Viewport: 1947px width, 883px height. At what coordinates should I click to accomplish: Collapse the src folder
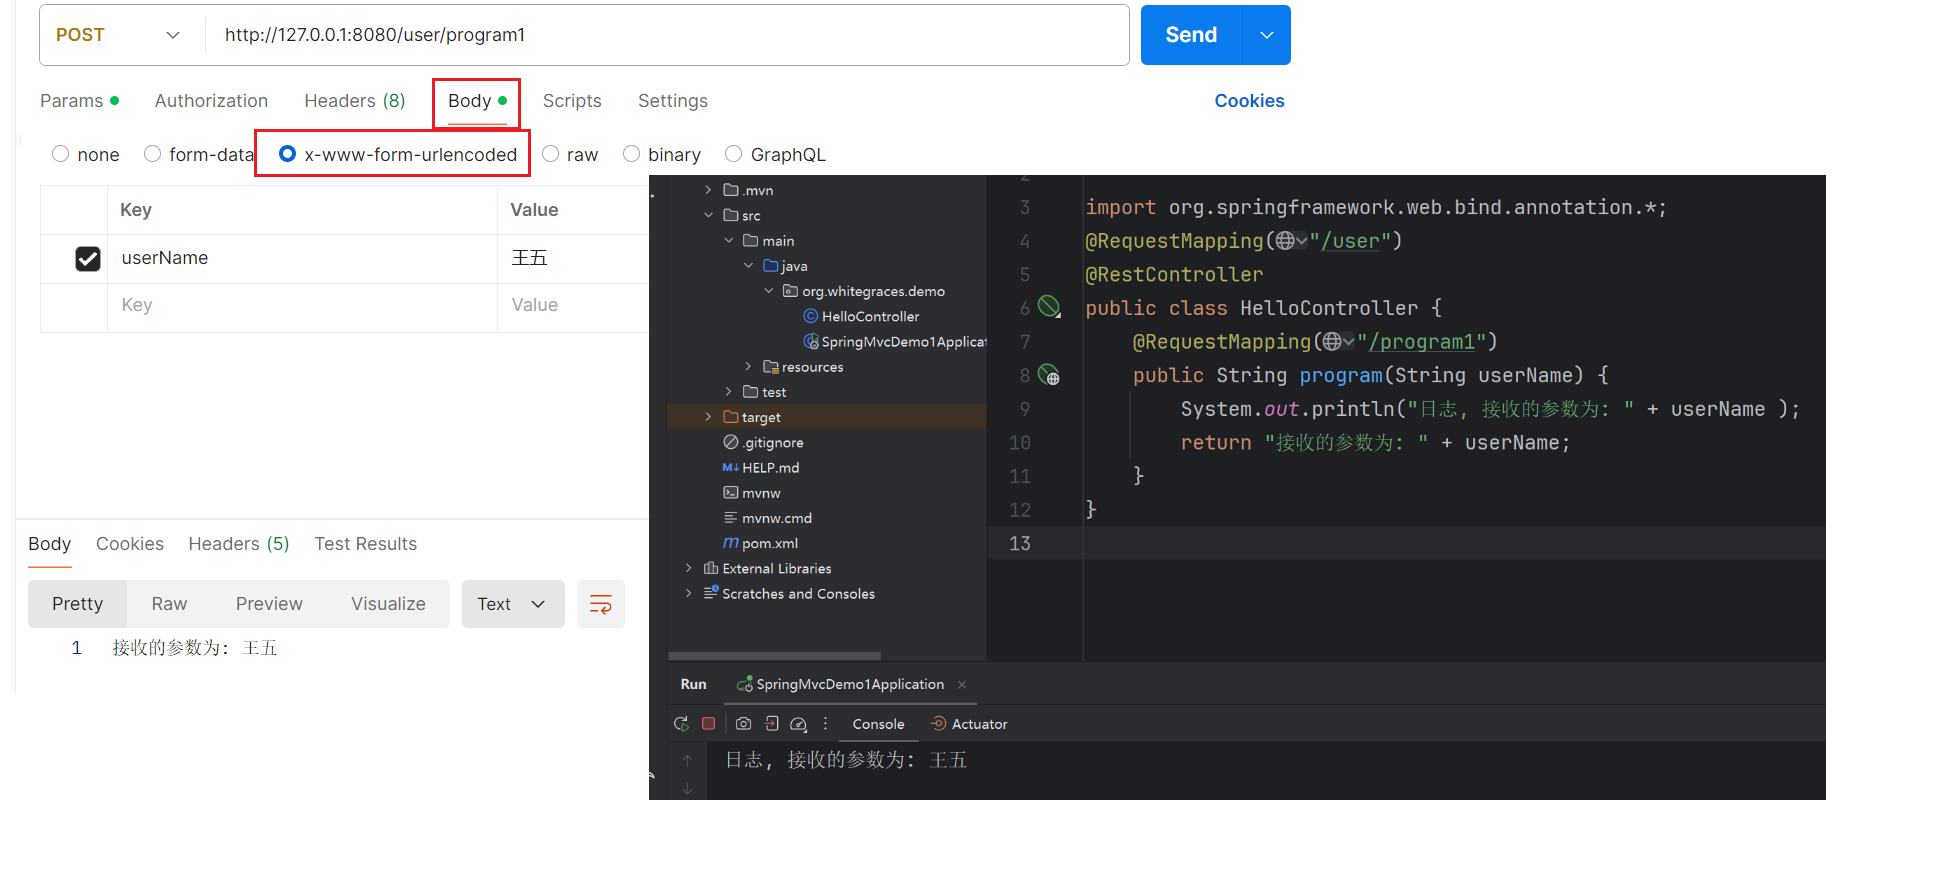point(708,215)
